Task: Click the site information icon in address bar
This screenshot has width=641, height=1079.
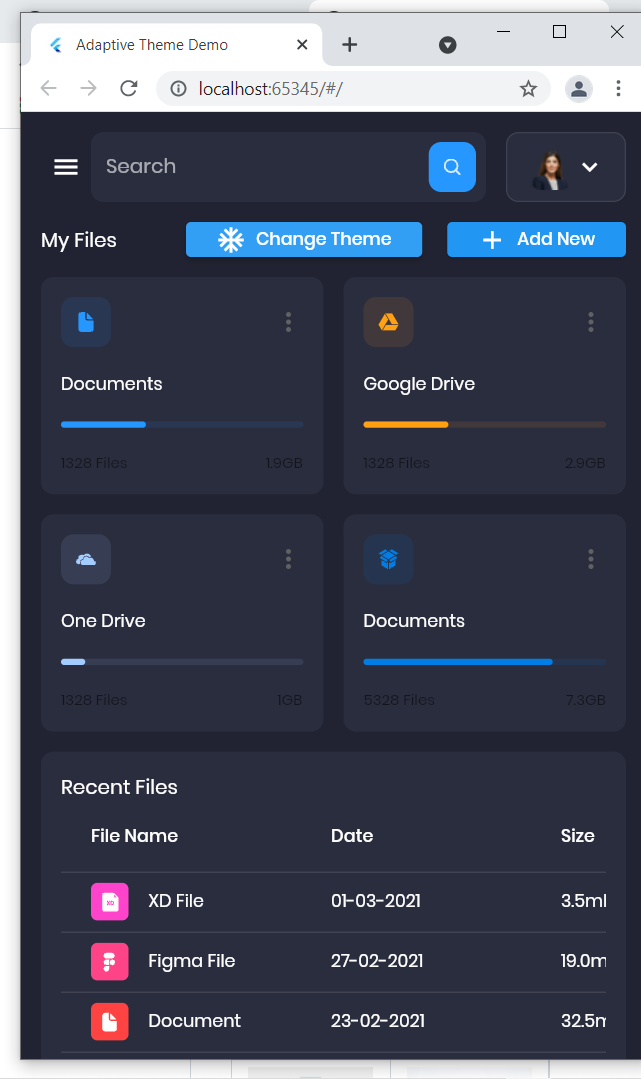Action: (x=178, y=89)
